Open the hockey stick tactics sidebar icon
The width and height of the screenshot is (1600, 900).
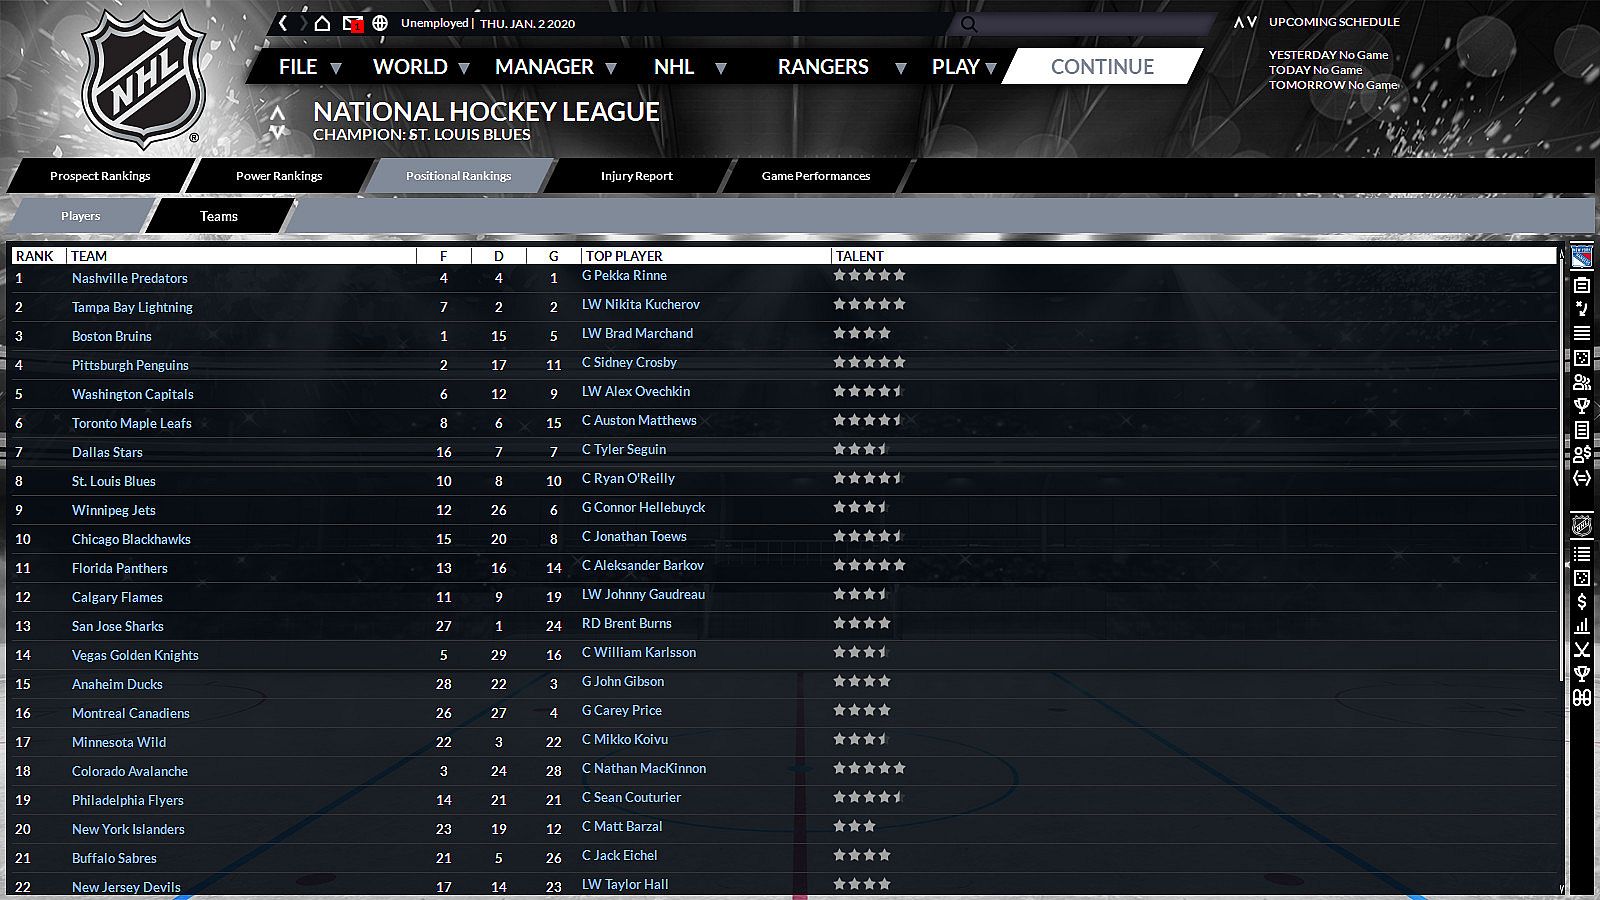1582,309
